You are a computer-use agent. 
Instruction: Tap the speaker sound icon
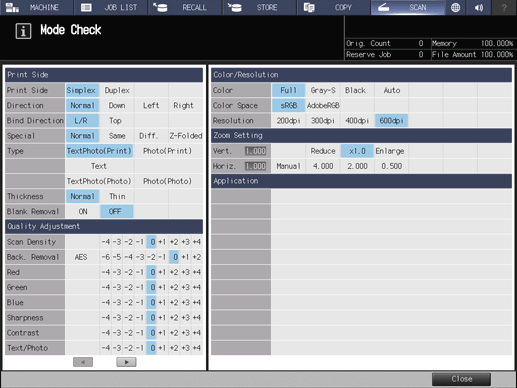pyautogui.click(x=479, y=7)
